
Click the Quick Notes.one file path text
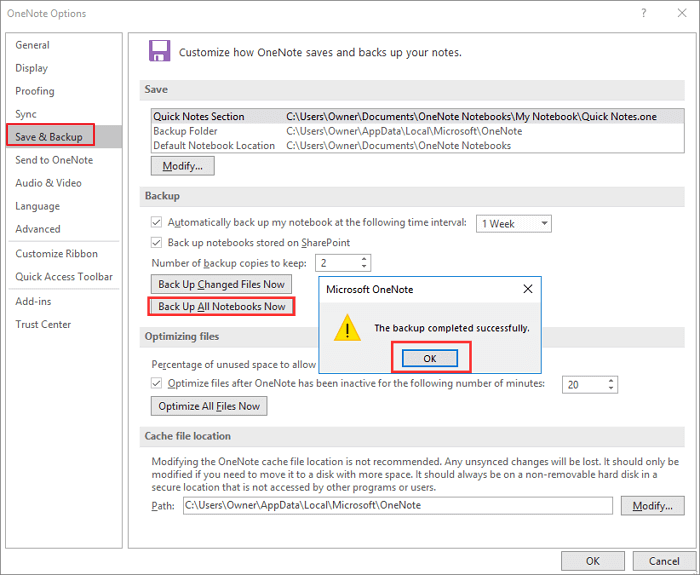(x=471, y=117)
